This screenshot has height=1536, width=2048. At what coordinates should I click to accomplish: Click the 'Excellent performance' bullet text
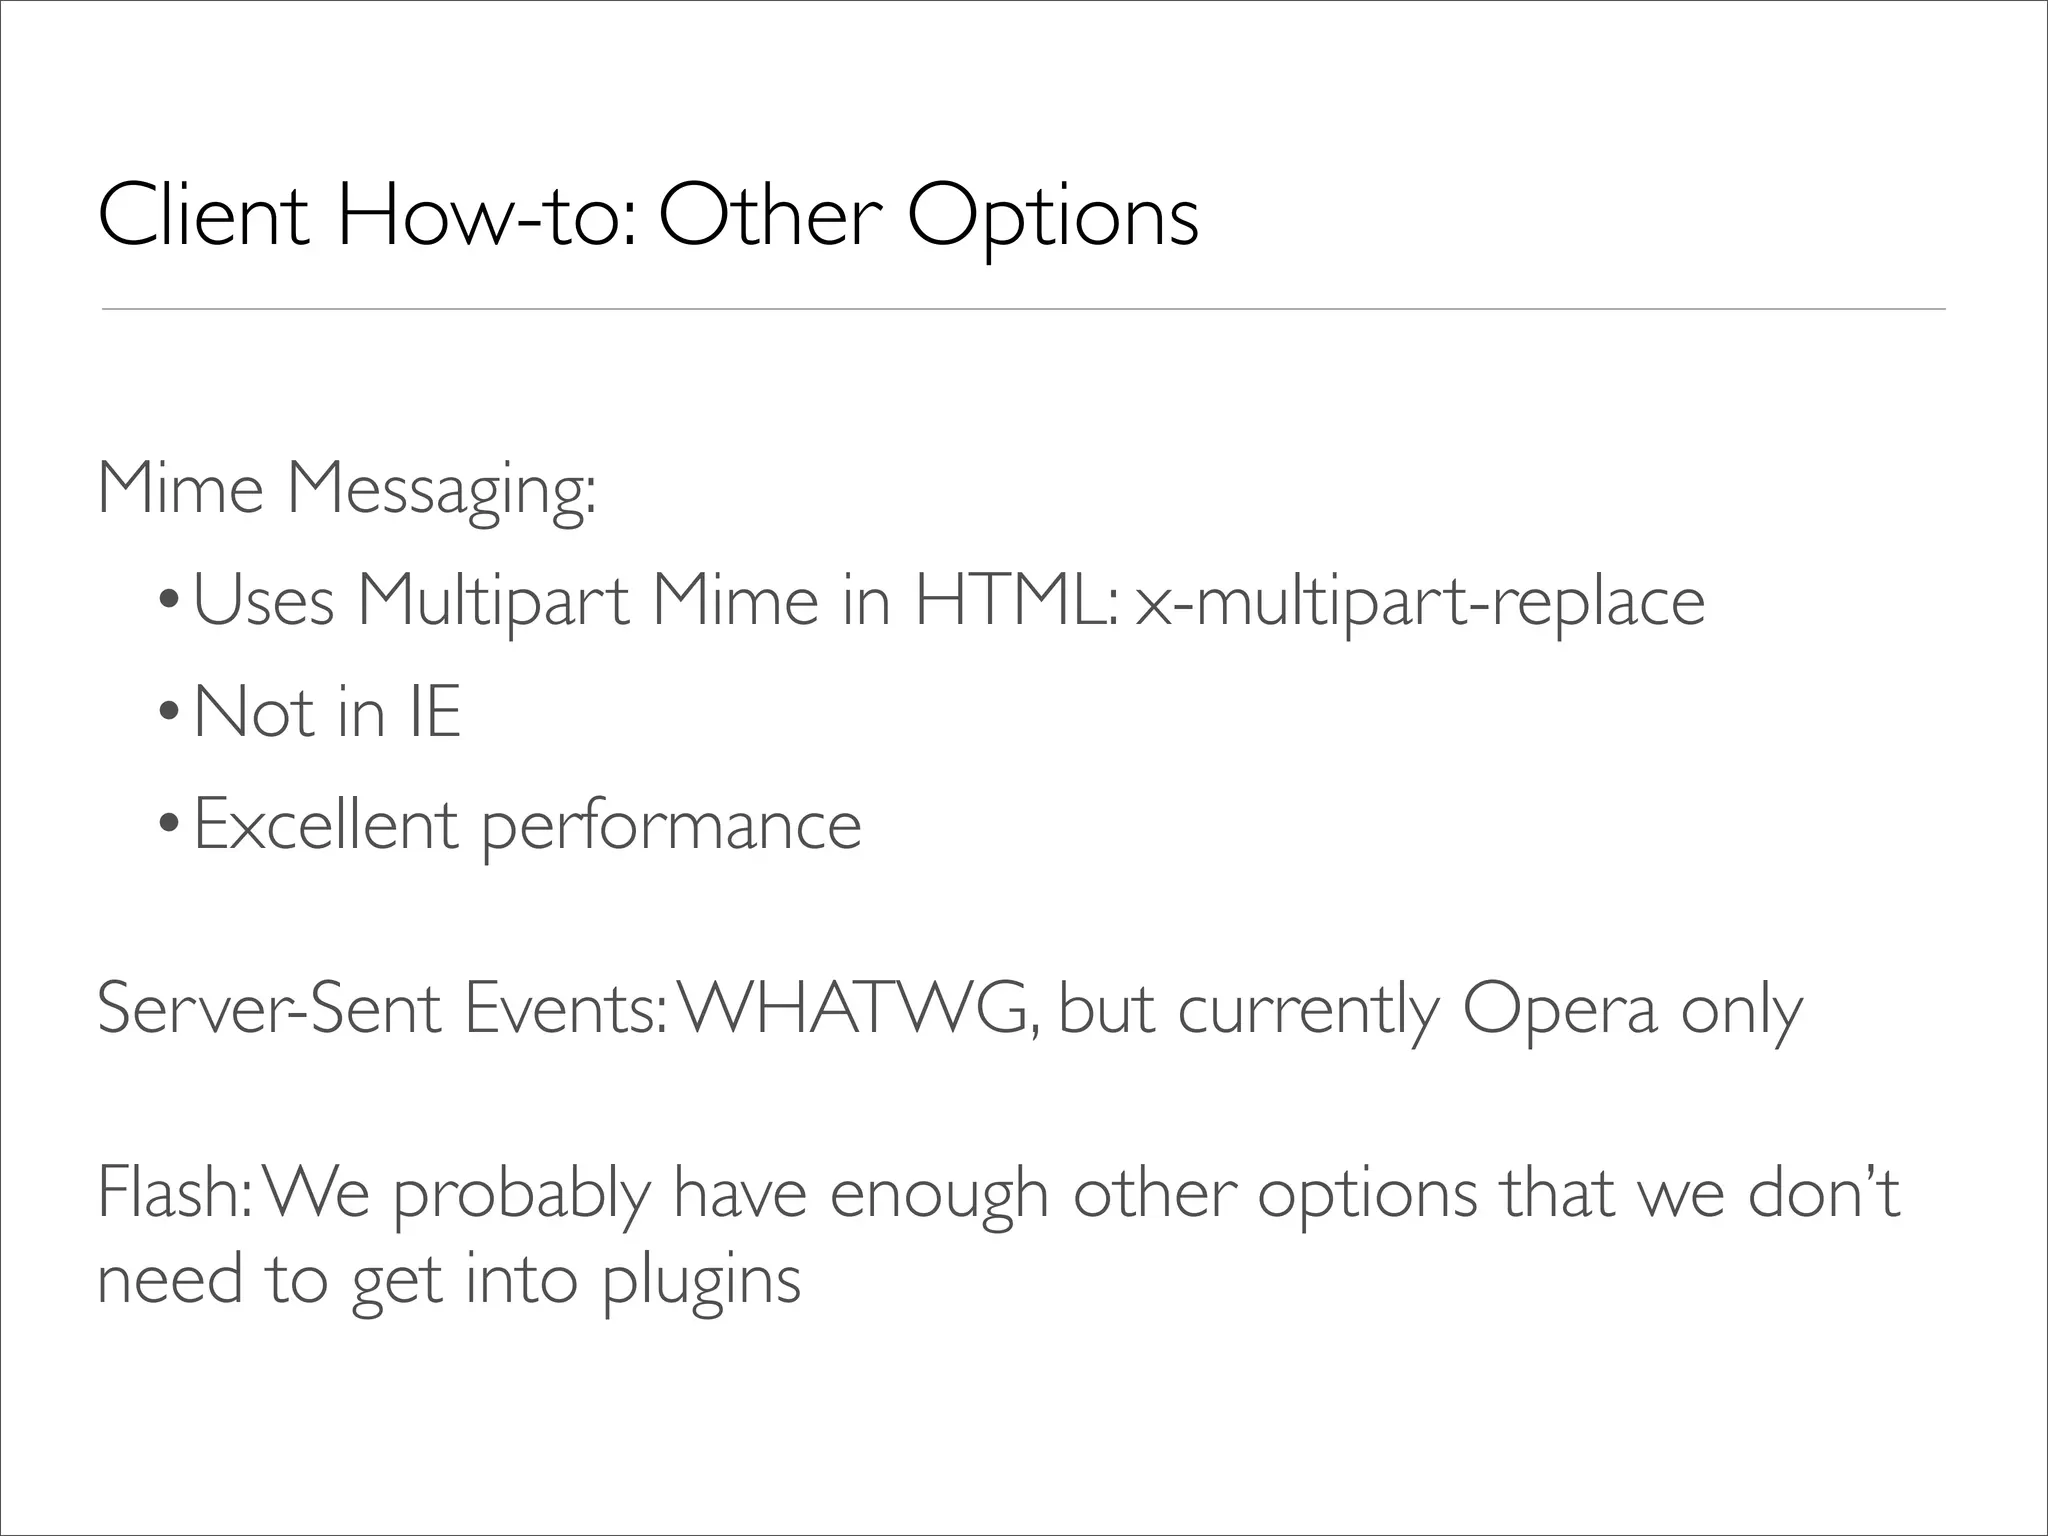pos(527,826)
